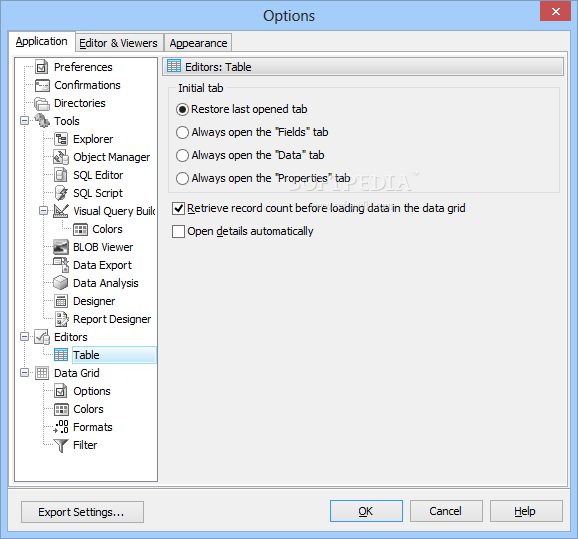The width and height of the screenshot is (578, 539).
Task: Select Table label under Editors
Action: (x=86, y=355)
